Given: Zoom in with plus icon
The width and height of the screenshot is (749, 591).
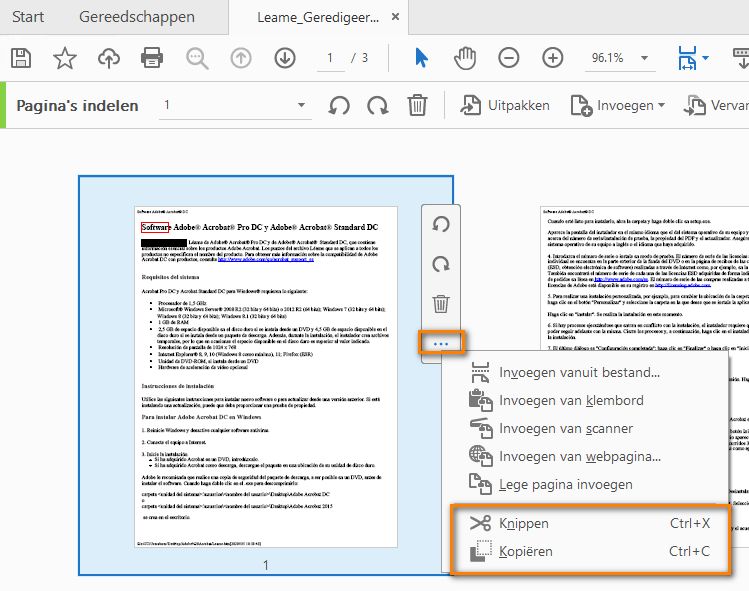Looking at the screenshot, I should click(x=553, y=58).
